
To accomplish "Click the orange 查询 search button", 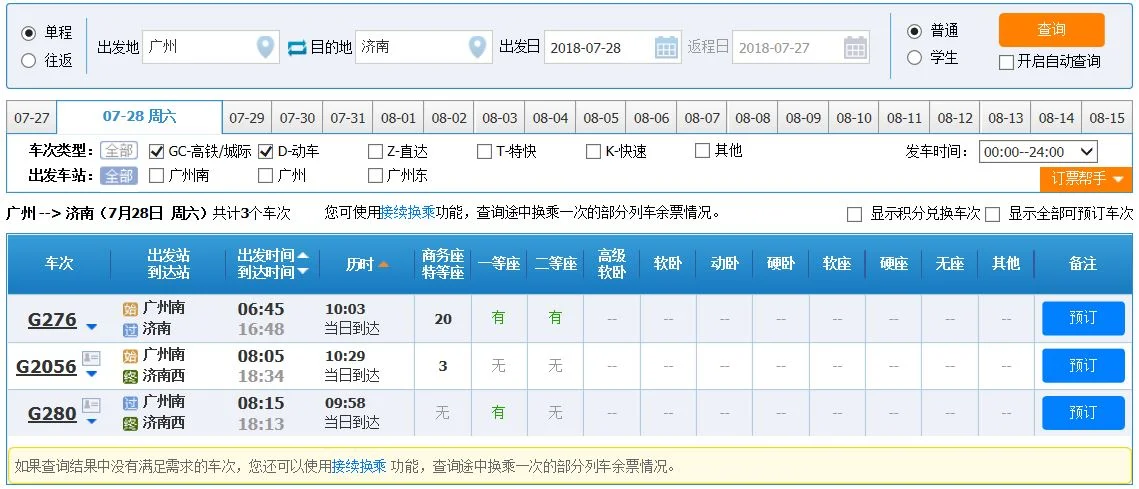I will (x=1051, y=30).
